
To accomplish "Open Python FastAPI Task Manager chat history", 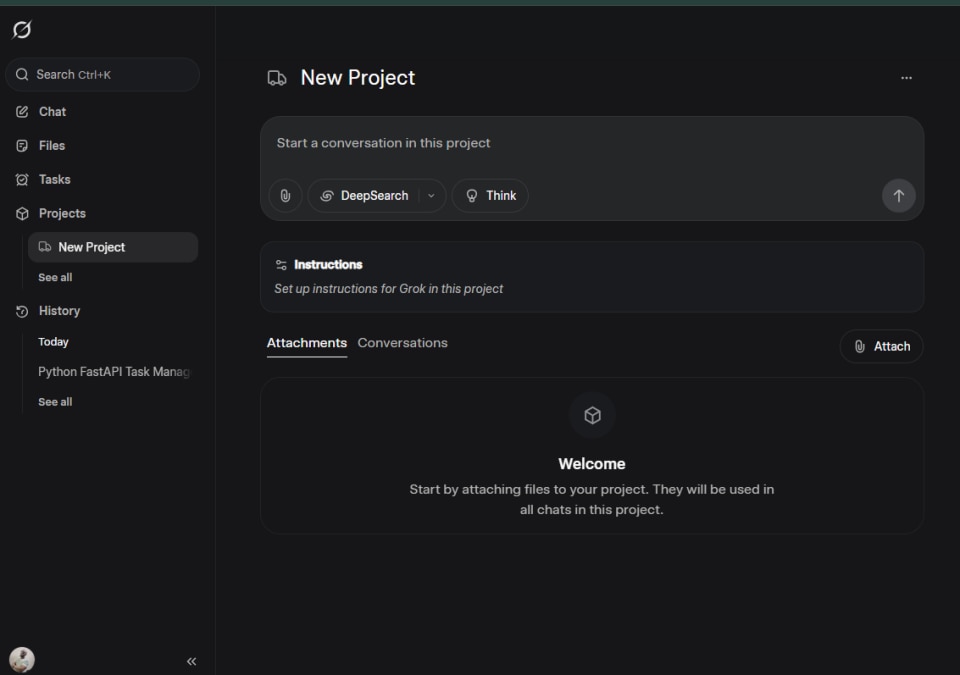I will tap(113, 372).
